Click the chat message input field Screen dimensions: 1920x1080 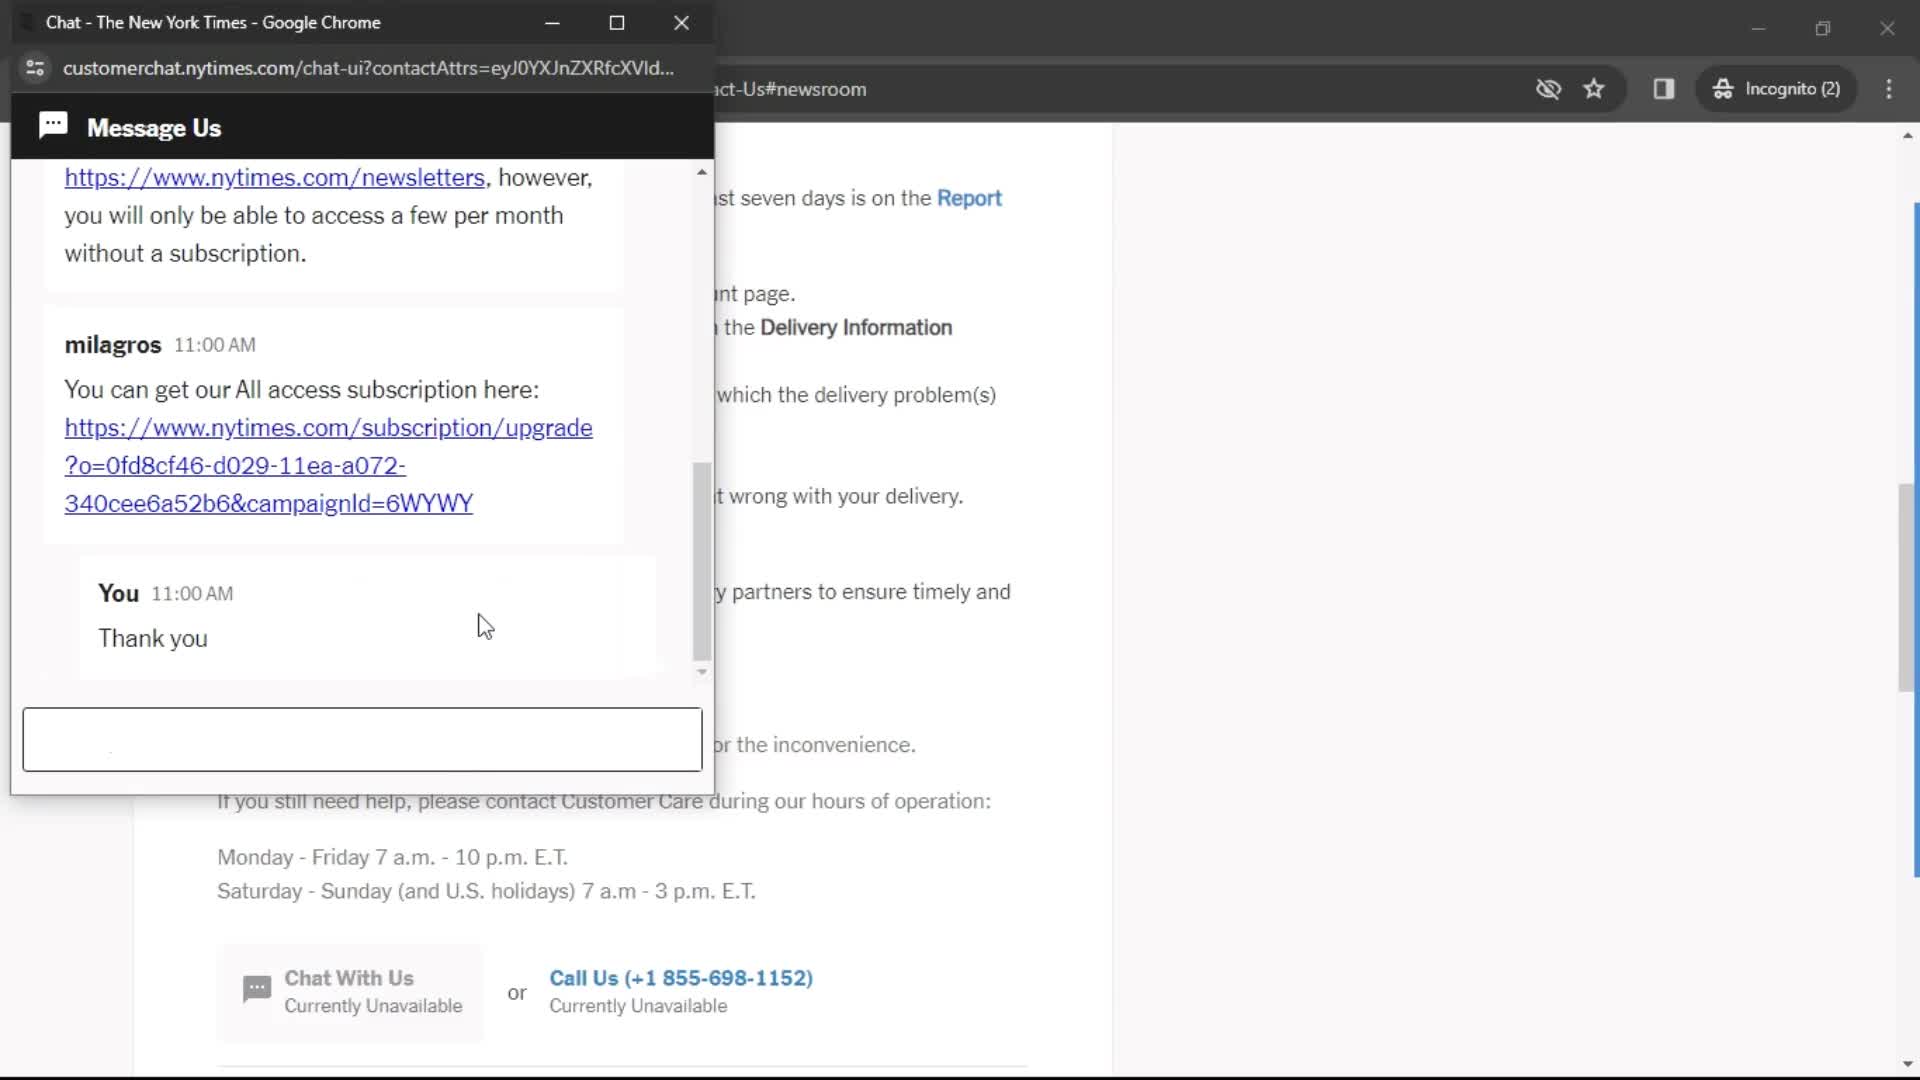pyautogui.click(x=362, y=740)
